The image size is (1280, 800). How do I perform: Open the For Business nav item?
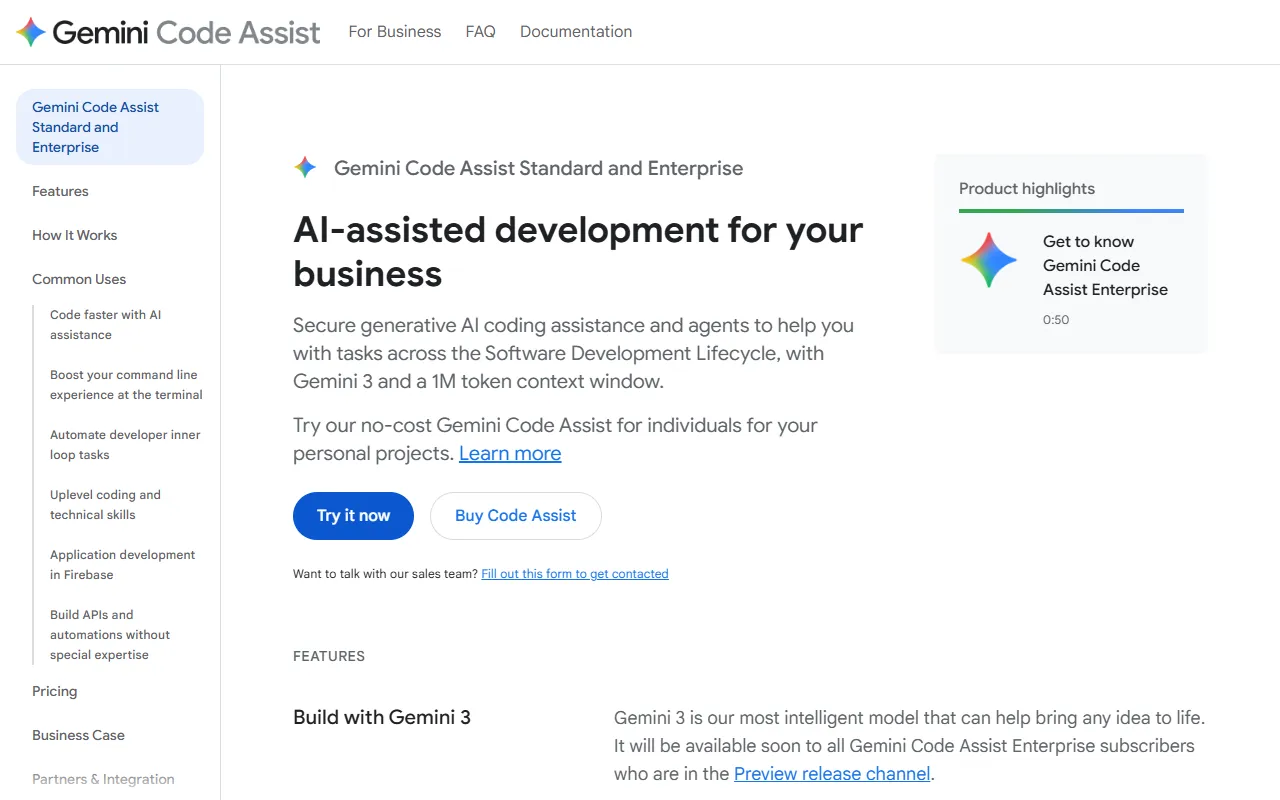[394, 32]
